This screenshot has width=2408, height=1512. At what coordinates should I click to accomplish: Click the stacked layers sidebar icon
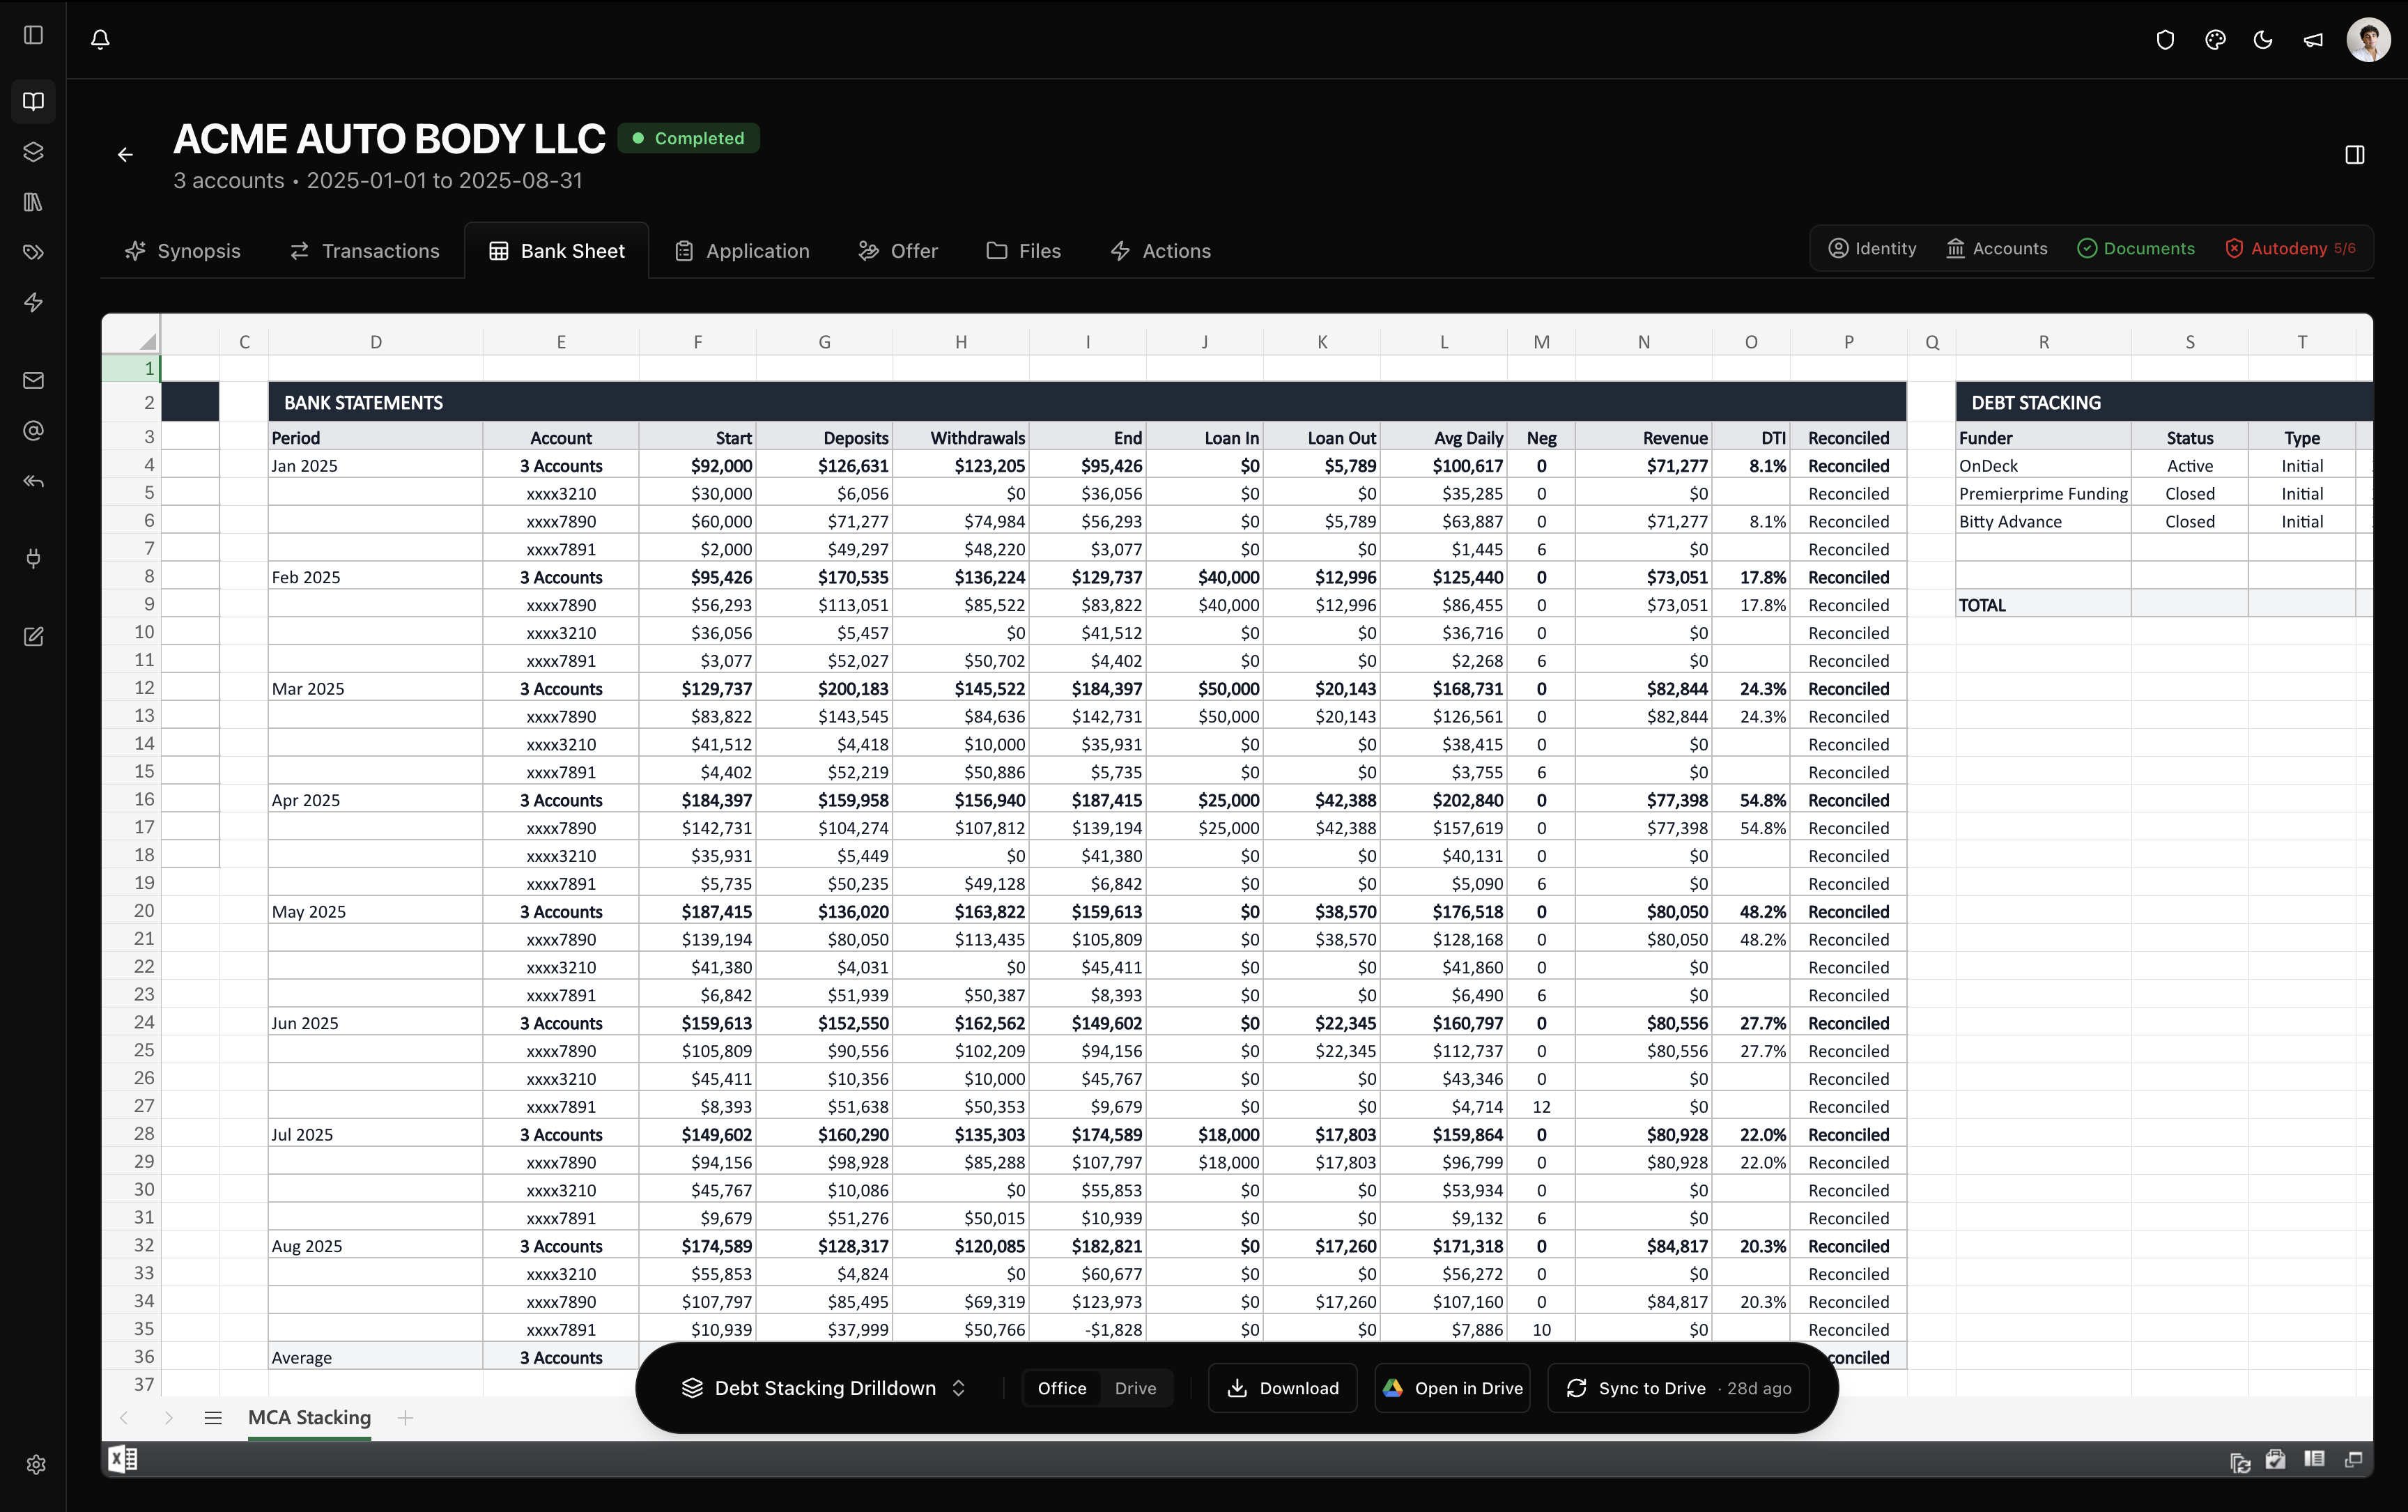33,152
